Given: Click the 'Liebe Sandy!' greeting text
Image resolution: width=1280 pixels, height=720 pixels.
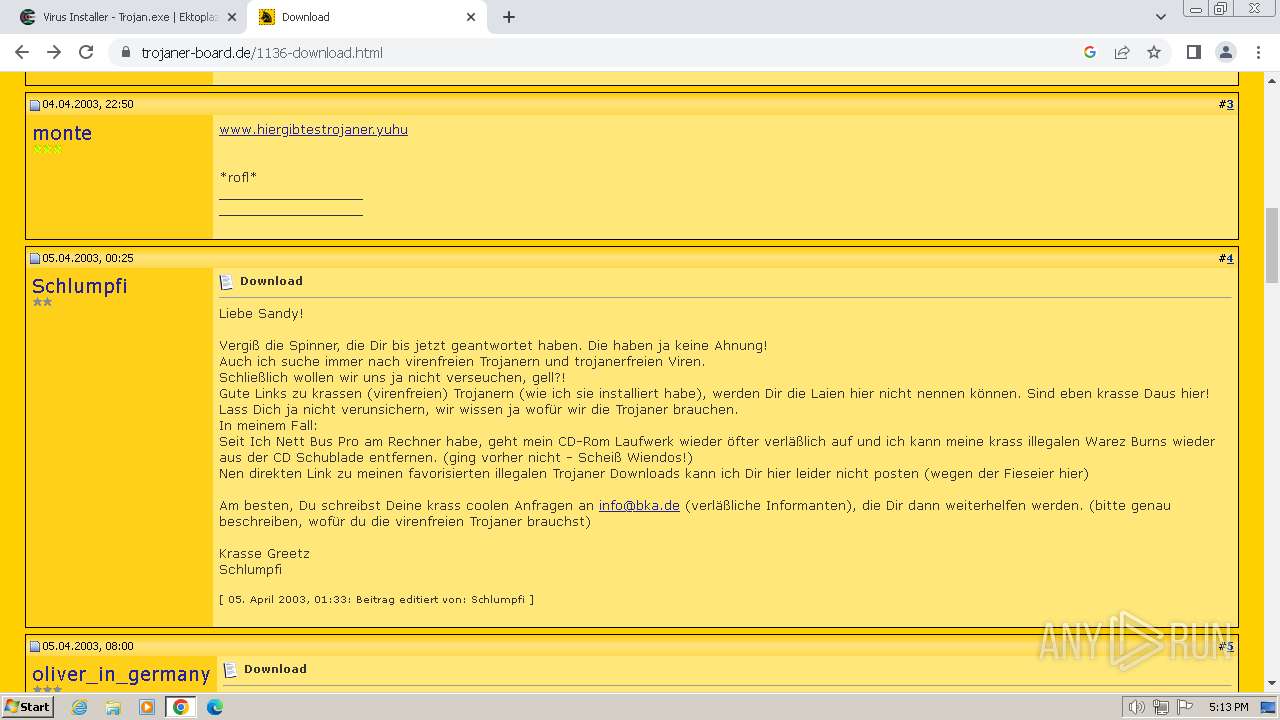Looking at the screenshot, I should pos(261,313).
